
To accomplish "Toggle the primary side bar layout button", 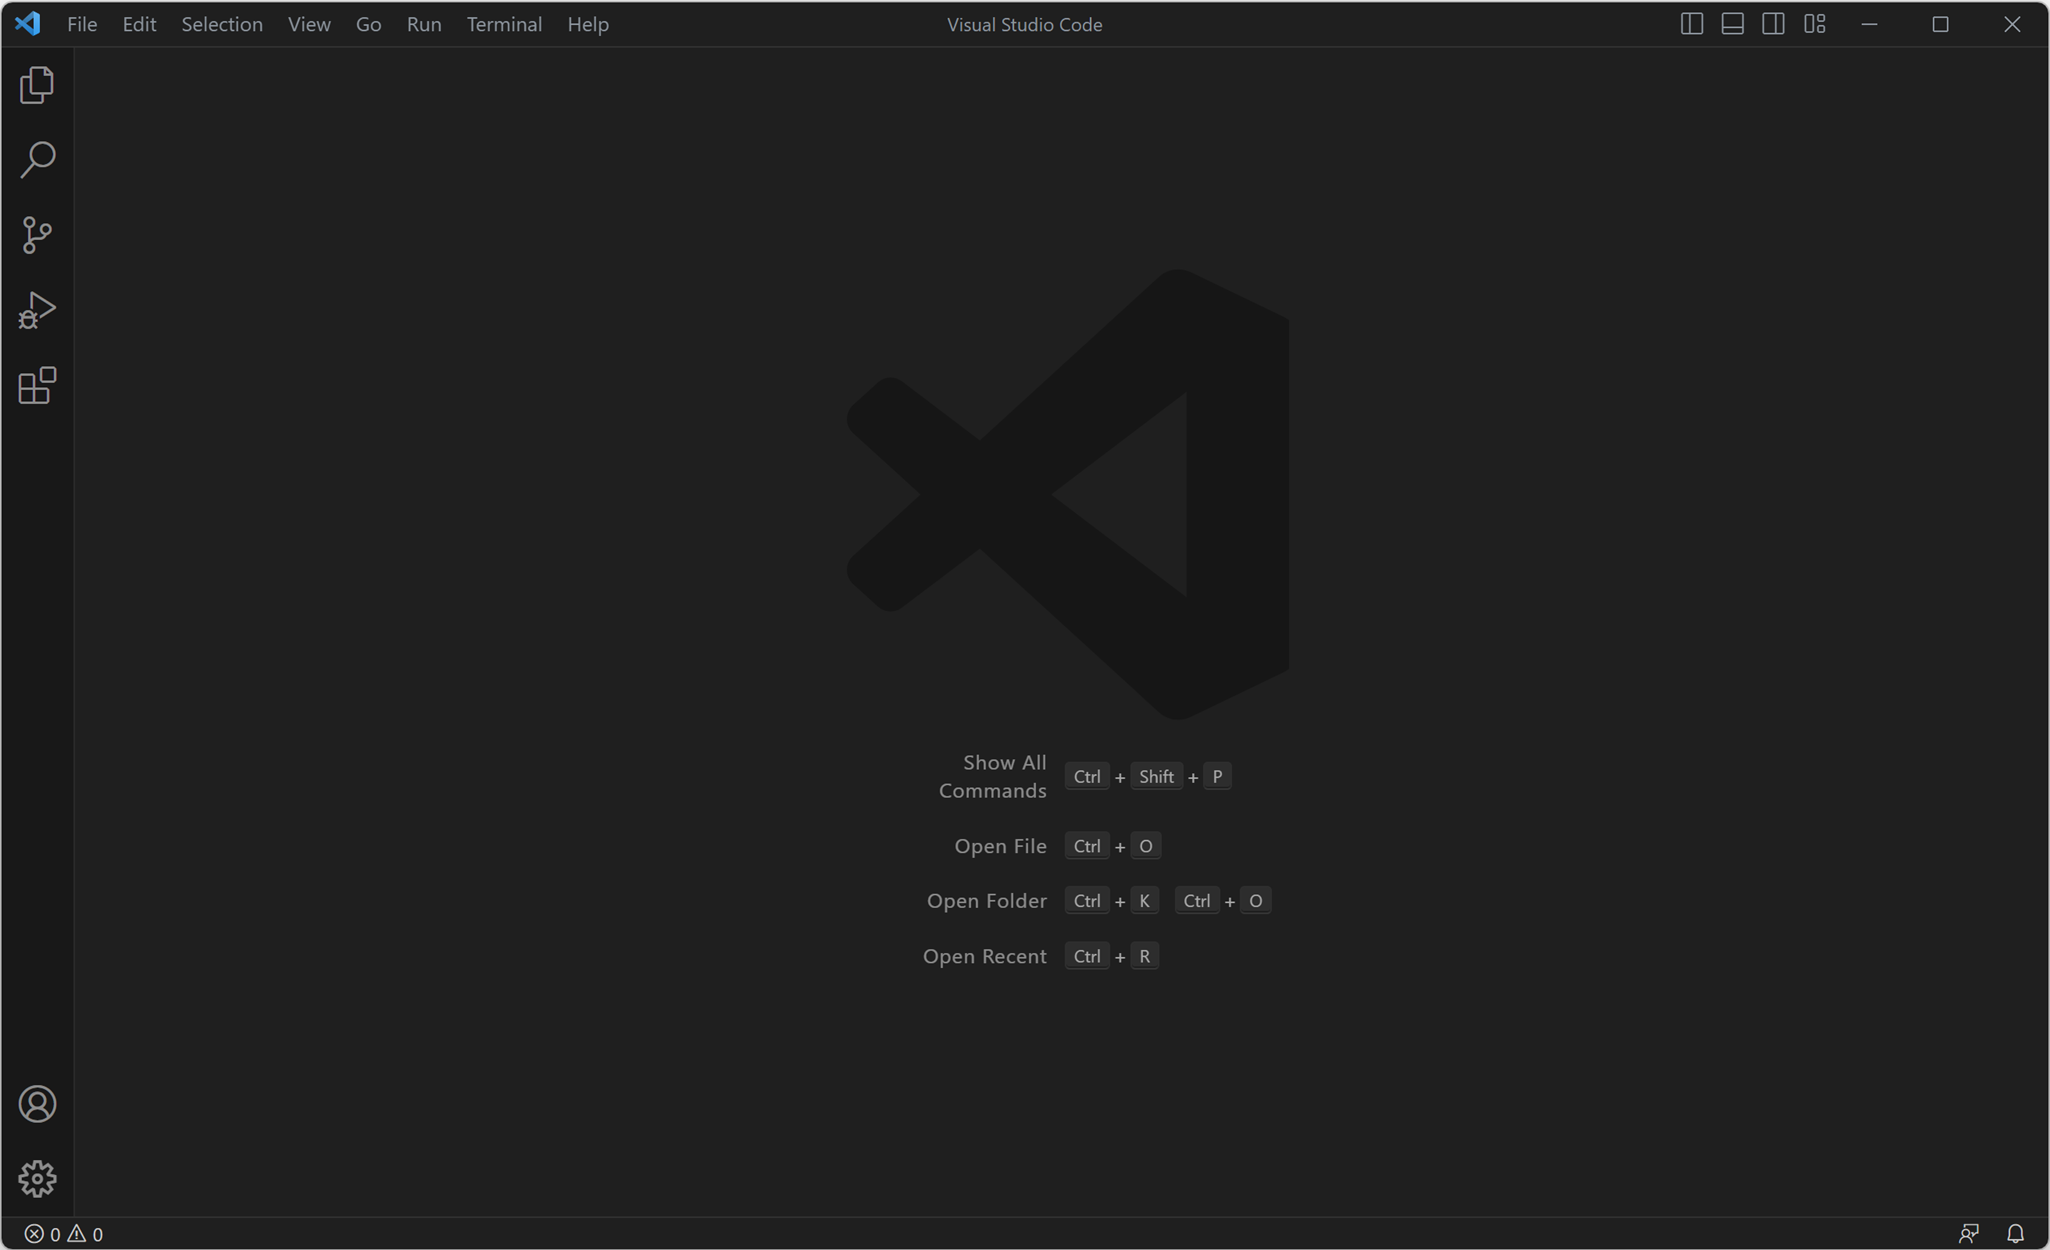I will [x=1691, y=24].
